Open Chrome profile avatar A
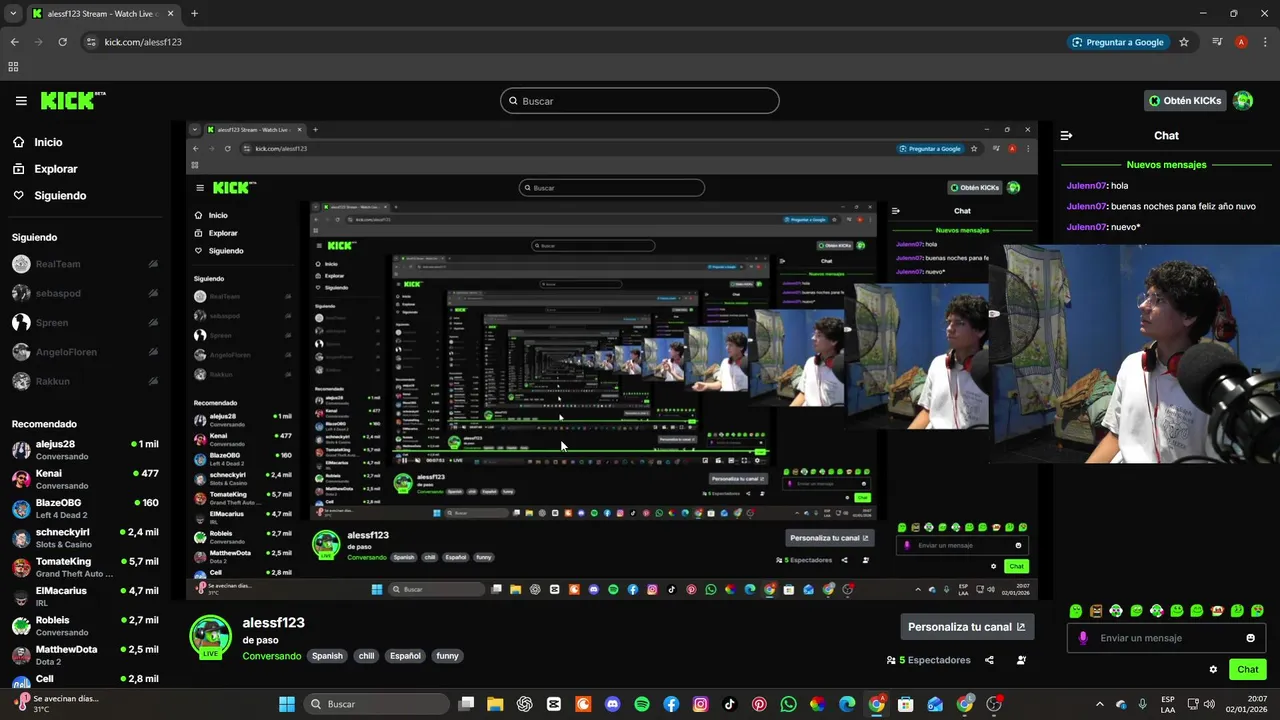Screen dimensions: 1280x720 pyautogui.click(x=1241, y=42)
